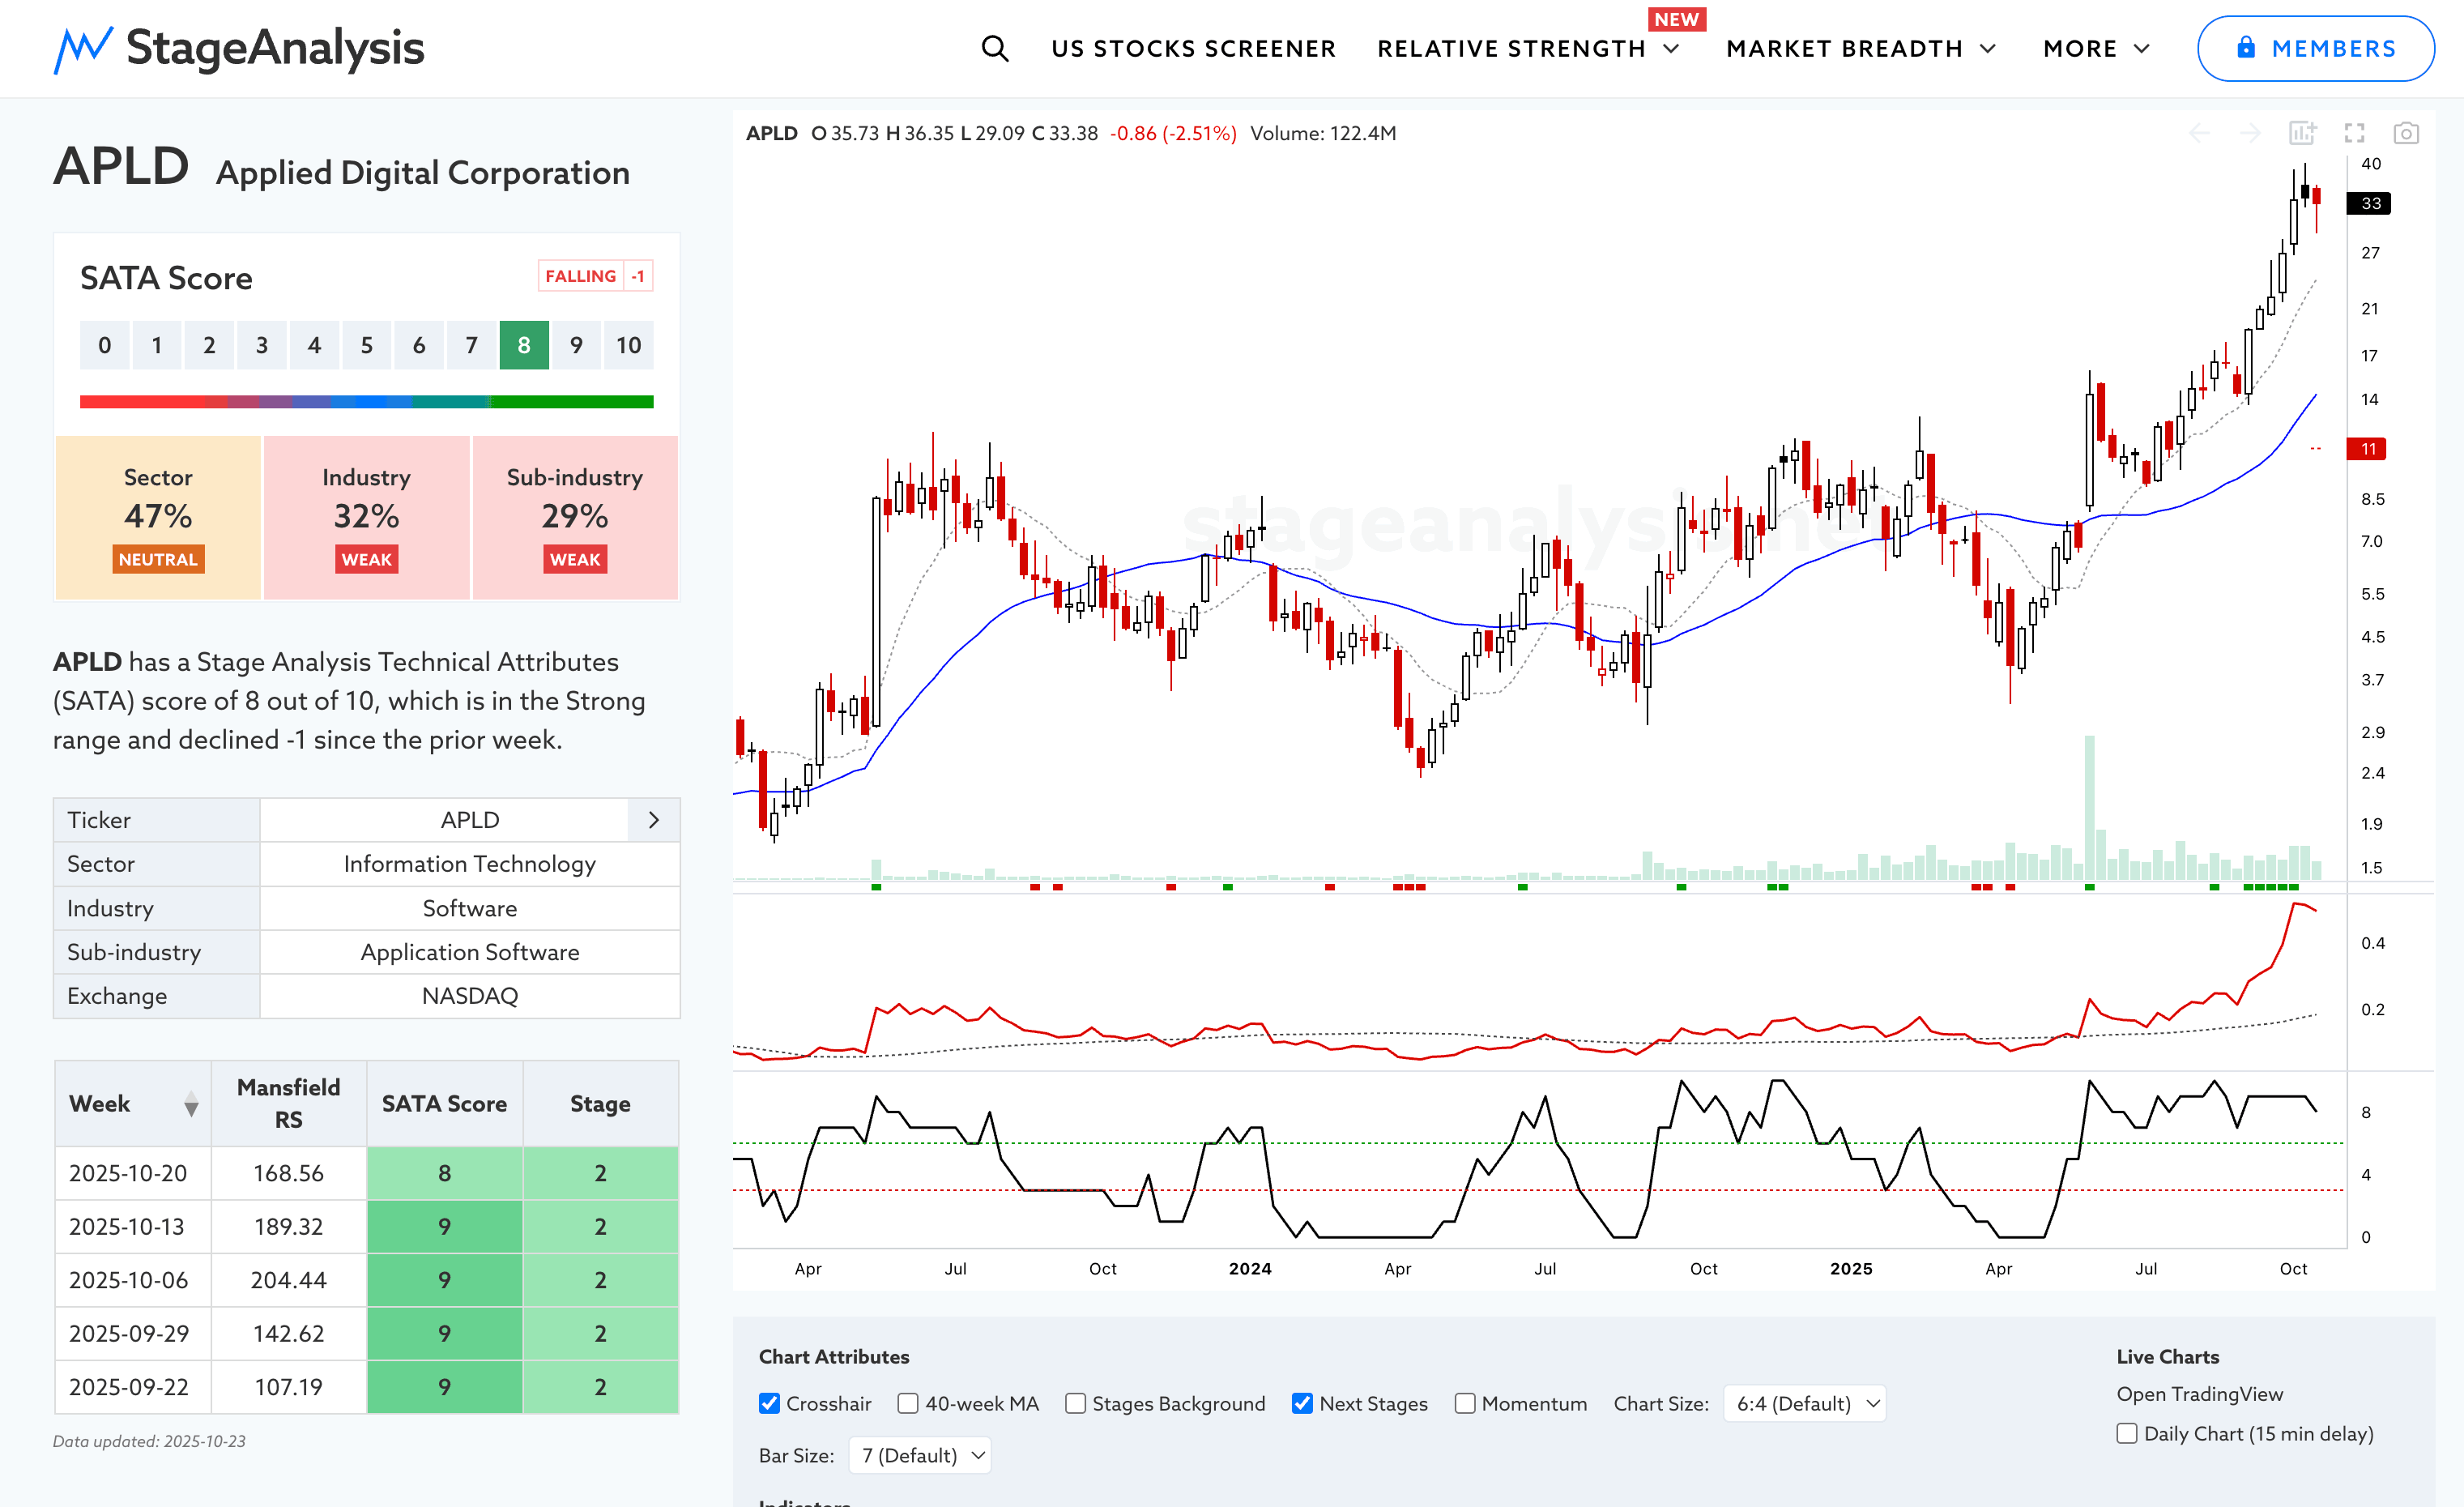Enable Daily Chart 15 min delay checkbox
Screen dimensions: 2464x1507
pyautogui.click(x=2127, y=1433)
